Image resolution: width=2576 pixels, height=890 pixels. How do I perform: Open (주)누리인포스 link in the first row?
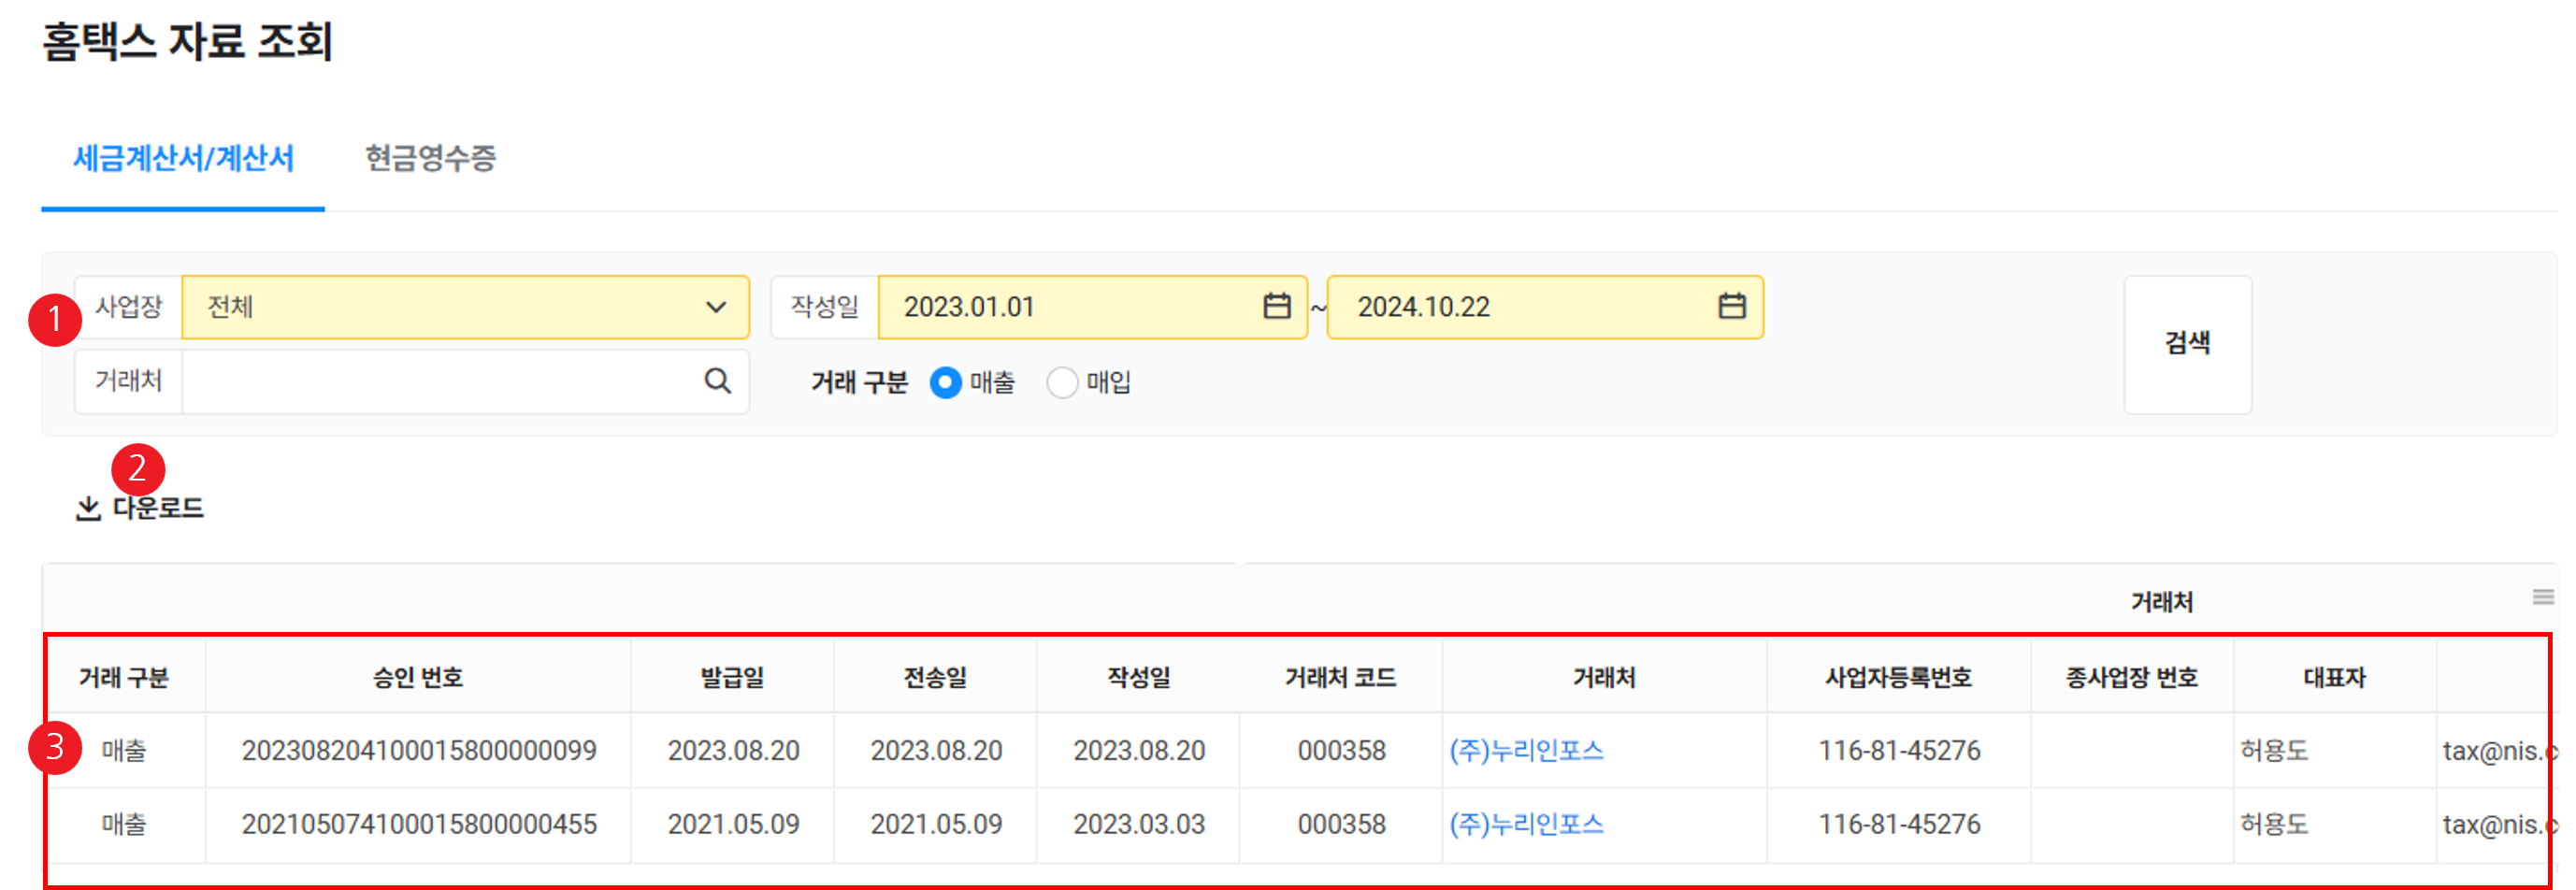1526,750
